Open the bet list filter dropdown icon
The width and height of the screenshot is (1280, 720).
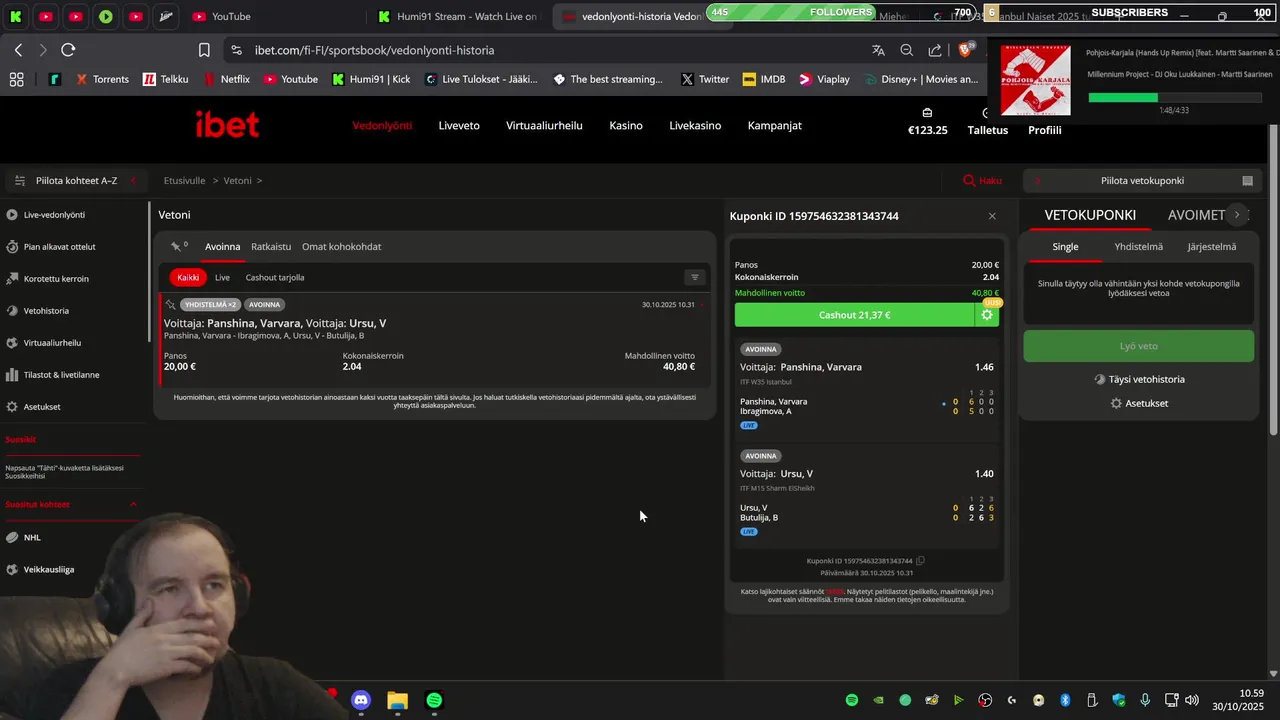[x=695, y=278]
